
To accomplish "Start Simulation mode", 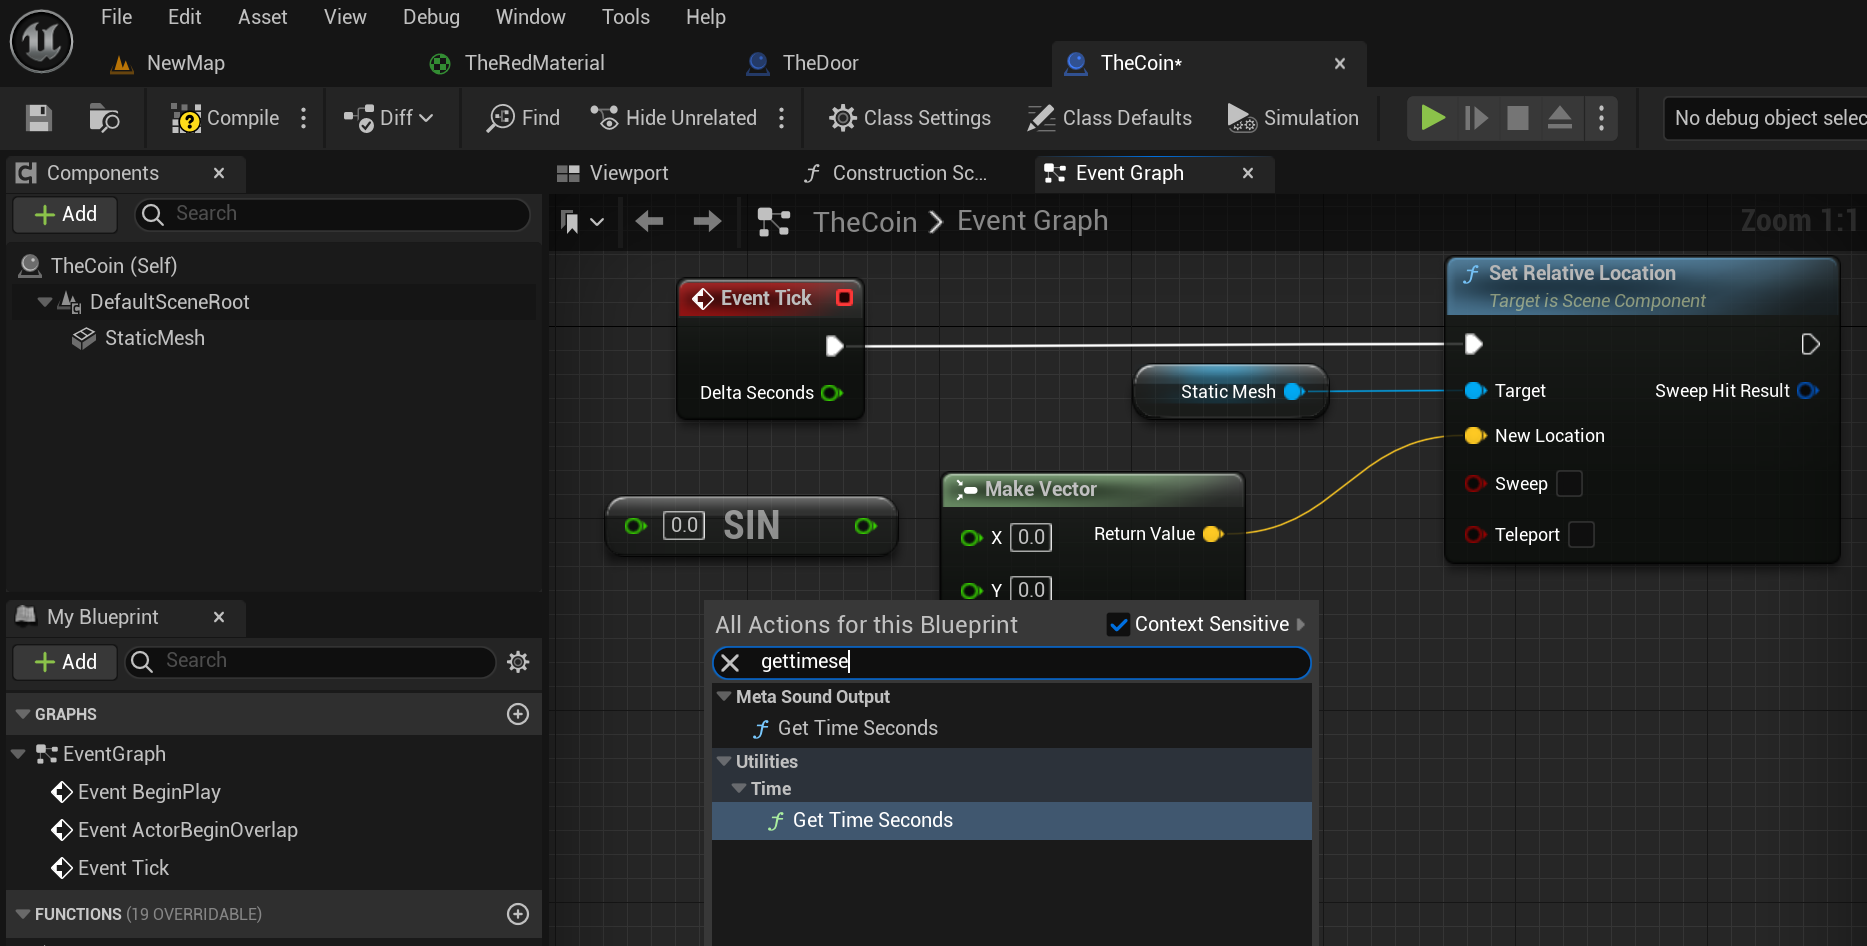I will pos(1292,118).
